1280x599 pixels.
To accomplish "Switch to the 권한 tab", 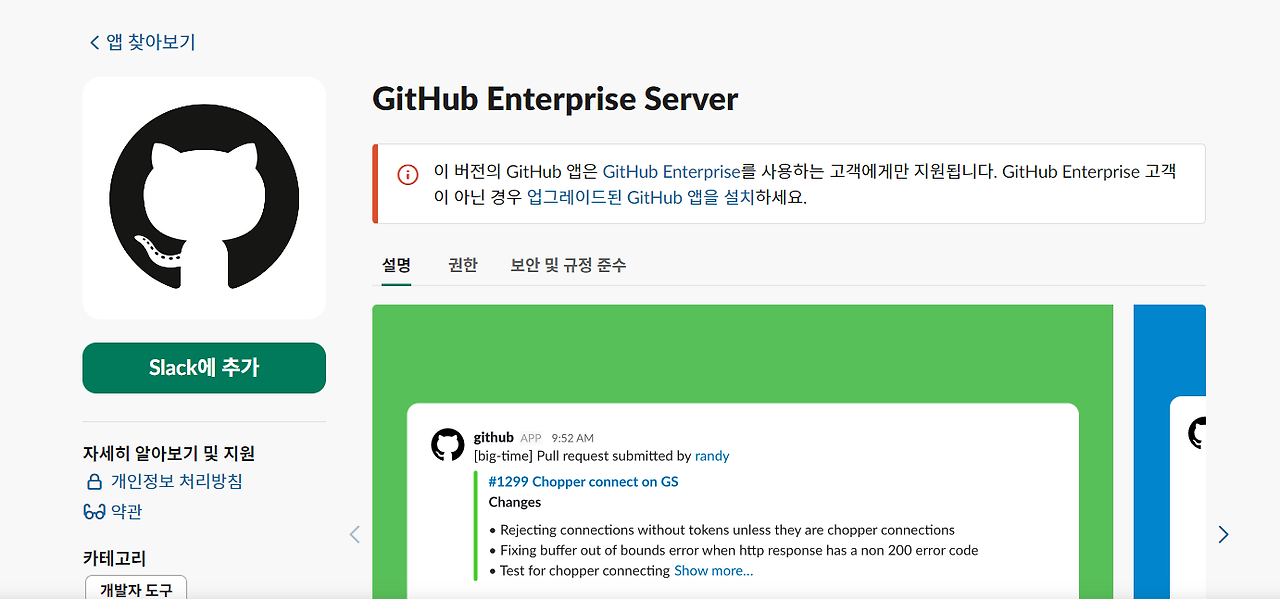I will point(463,265).
